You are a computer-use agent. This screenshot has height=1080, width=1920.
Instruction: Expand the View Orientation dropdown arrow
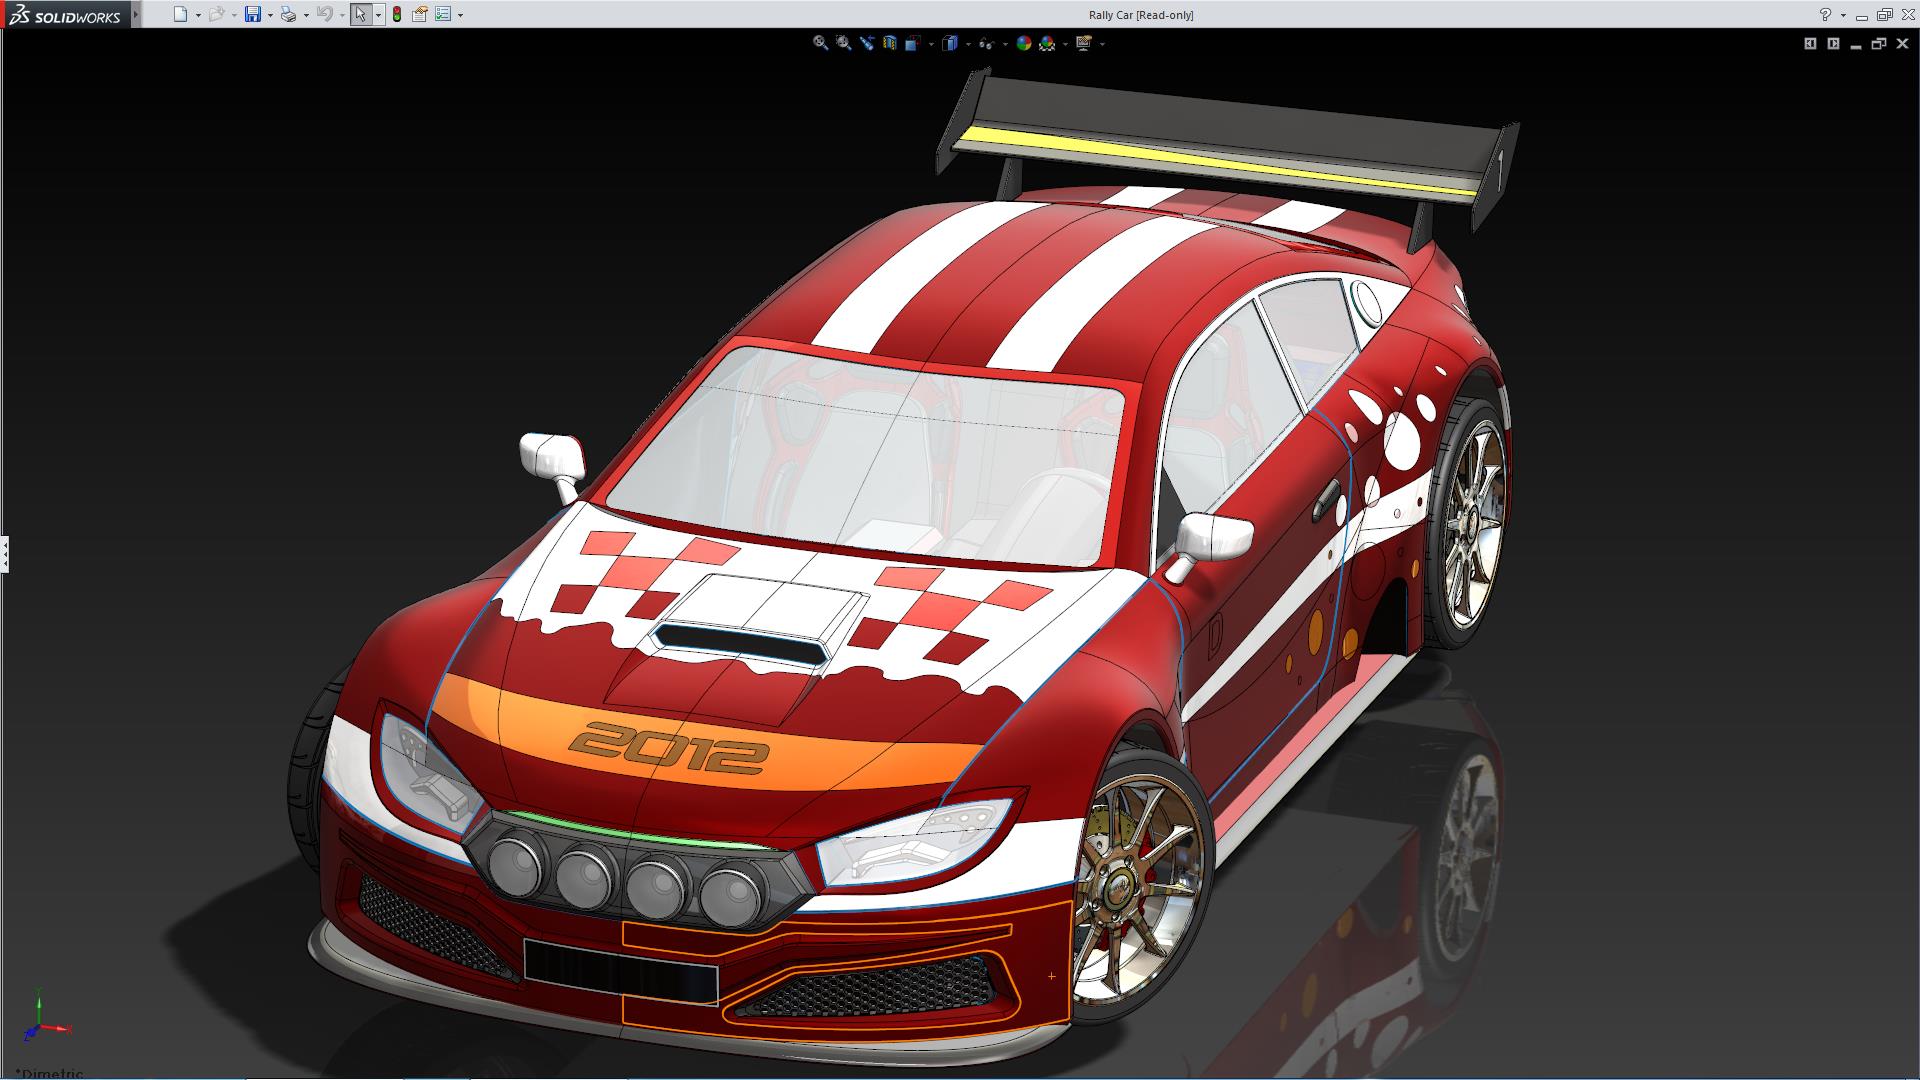click(931, 44)
